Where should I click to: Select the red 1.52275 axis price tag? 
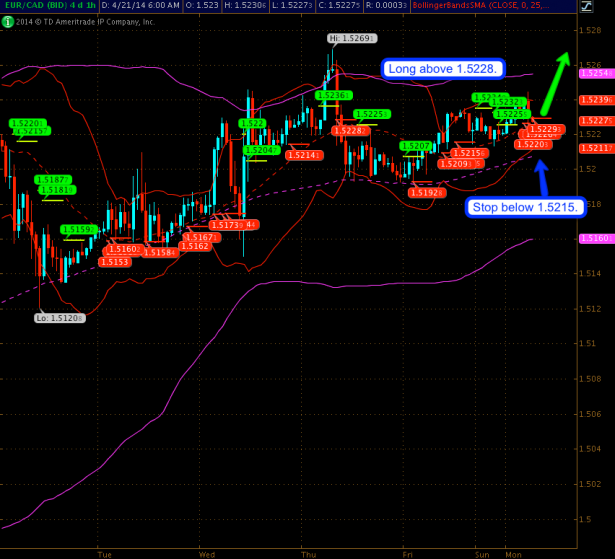point(597,120)
